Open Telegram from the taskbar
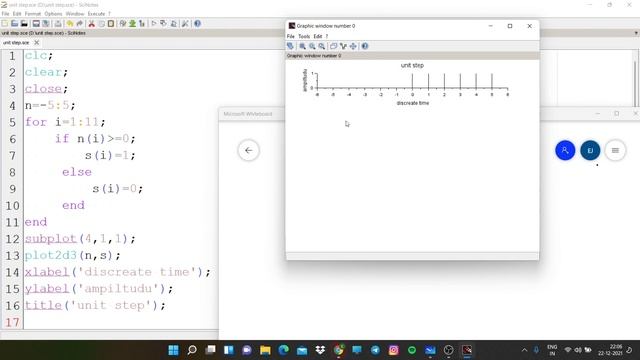This screenshot has height=360, width=640. 375,350
